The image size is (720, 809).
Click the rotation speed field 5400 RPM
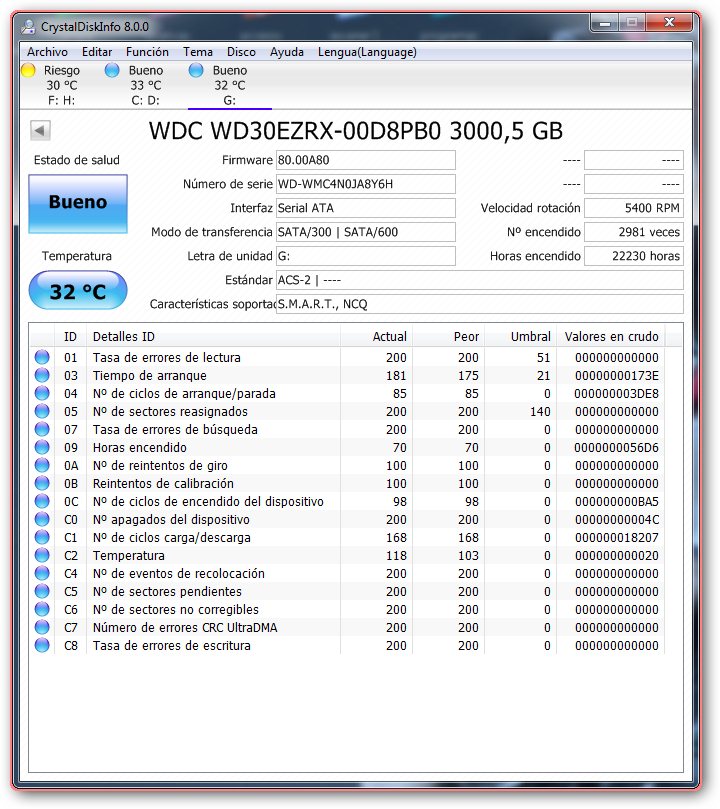(x=634, y=208)
